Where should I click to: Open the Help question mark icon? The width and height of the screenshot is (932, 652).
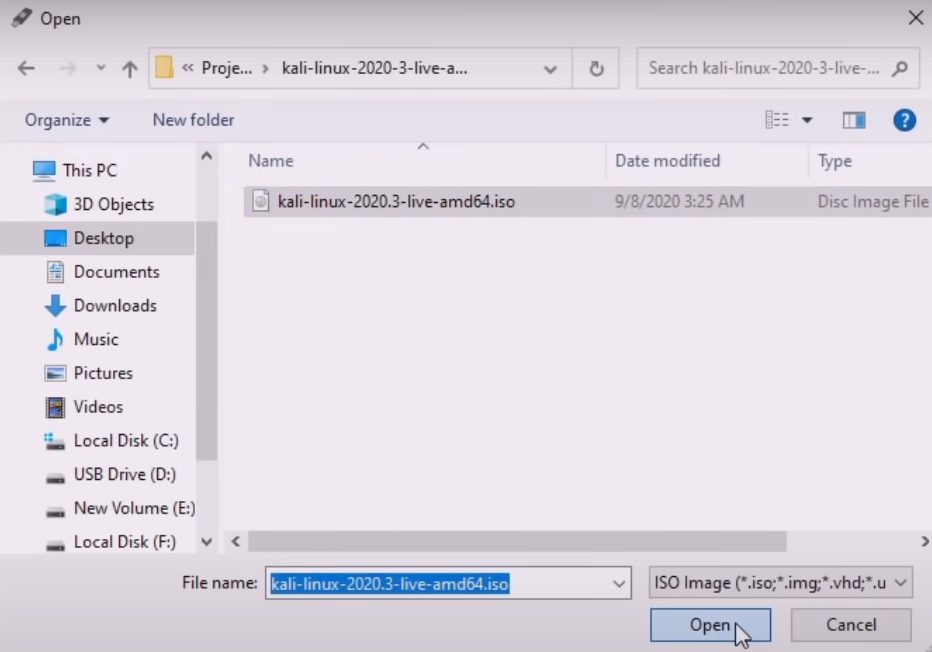pos(905,121)
